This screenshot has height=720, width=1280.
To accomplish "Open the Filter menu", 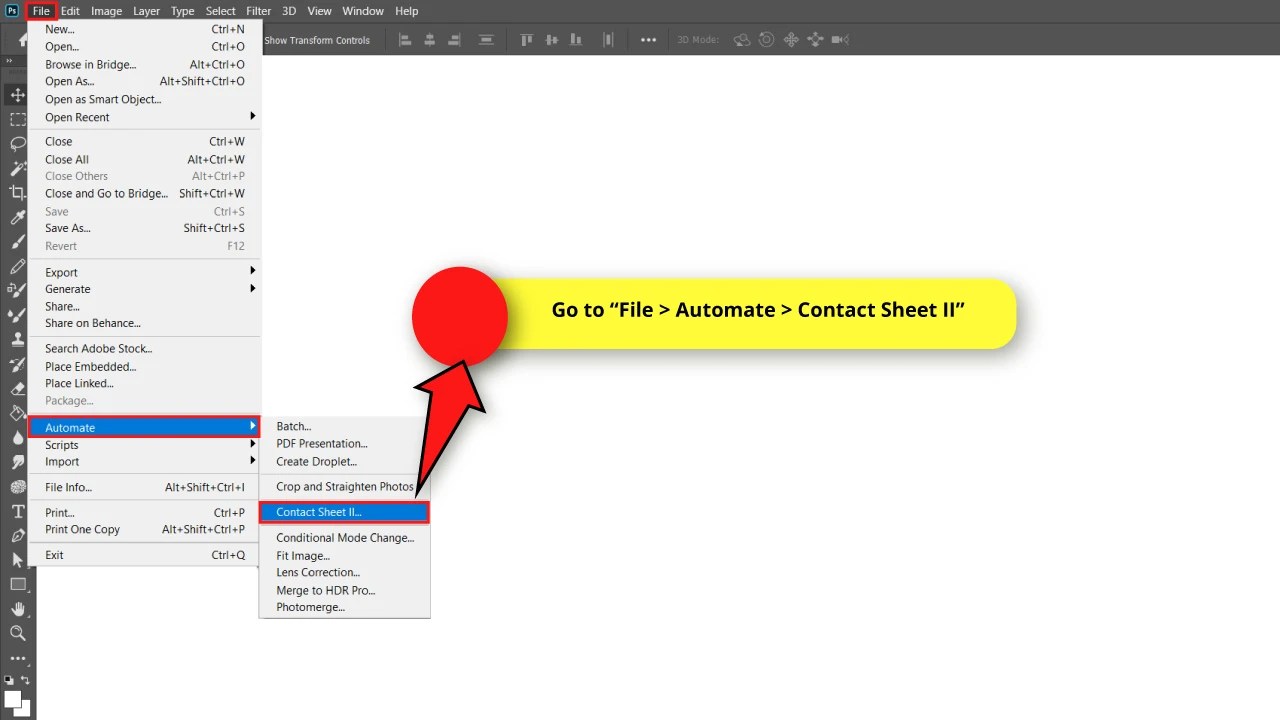I will (x=258, y=11).
